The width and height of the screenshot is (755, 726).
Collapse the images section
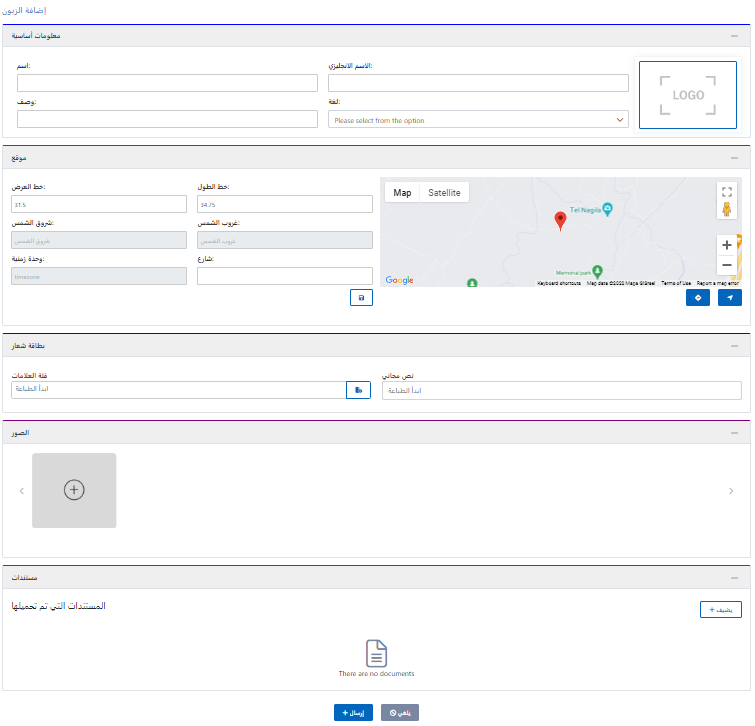click(735, 433)
